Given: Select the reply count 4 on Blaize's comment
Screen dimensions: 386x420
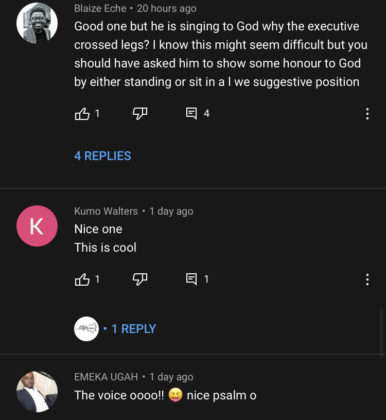Looking at the screenshot, I should pyautogui.click(x=207, y=114).
